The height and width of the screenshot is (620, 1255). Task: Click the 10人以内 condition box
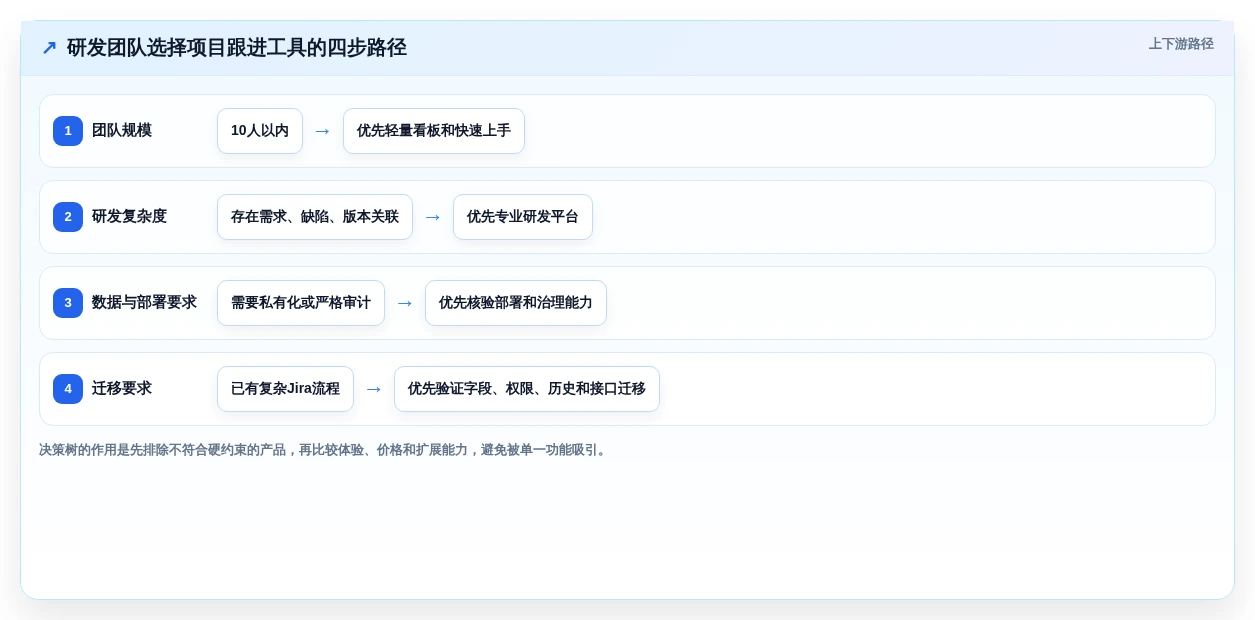click(x=260, y=131)
